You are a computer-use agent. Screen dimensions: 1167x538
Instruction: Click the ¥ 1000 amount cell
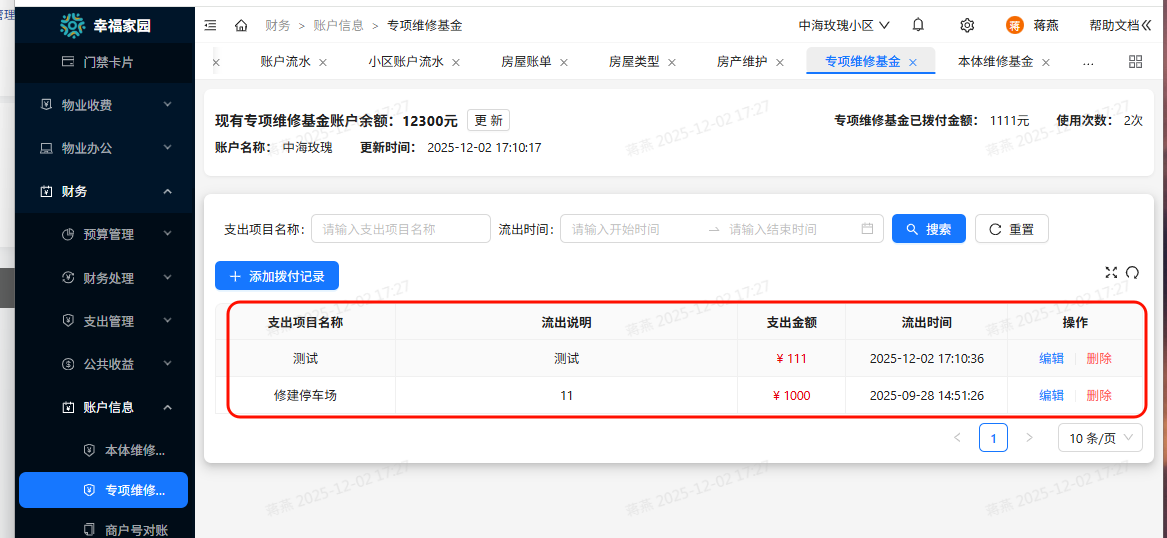(x=792, y=396)
